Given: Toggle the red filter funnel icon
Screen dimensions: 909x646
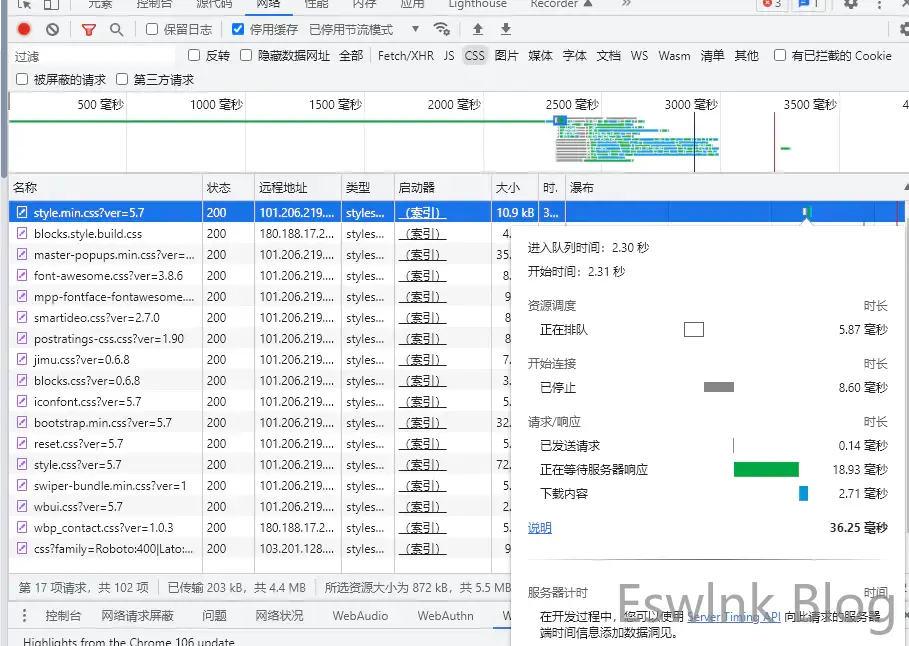Looking at the screenshot, I should (x=88, y=30).
